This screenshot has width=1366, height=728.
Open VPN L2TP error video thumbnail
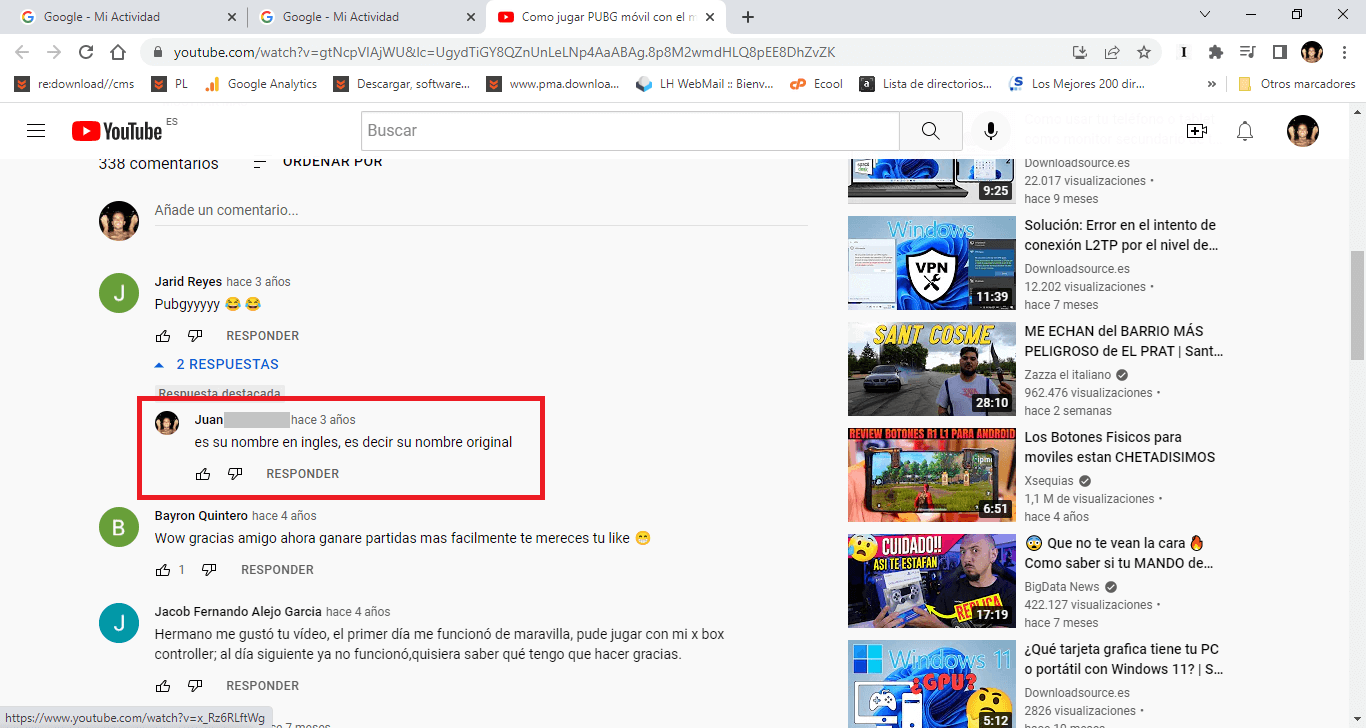[932, 263]
